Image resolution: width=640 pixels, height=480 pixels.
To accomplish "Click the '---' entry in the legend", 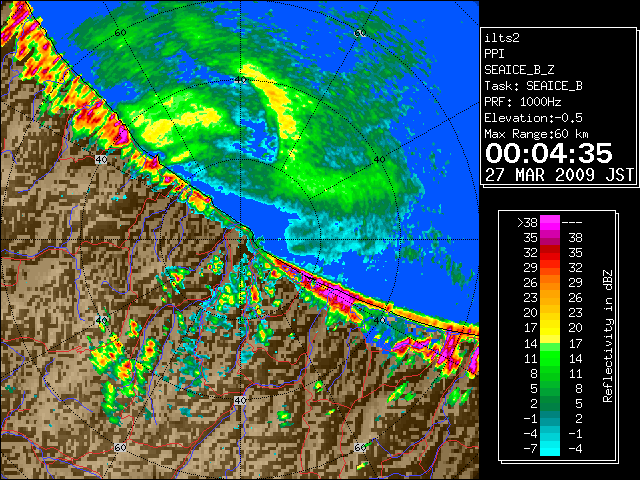I will pyautogui.click(x=572, y=223).
